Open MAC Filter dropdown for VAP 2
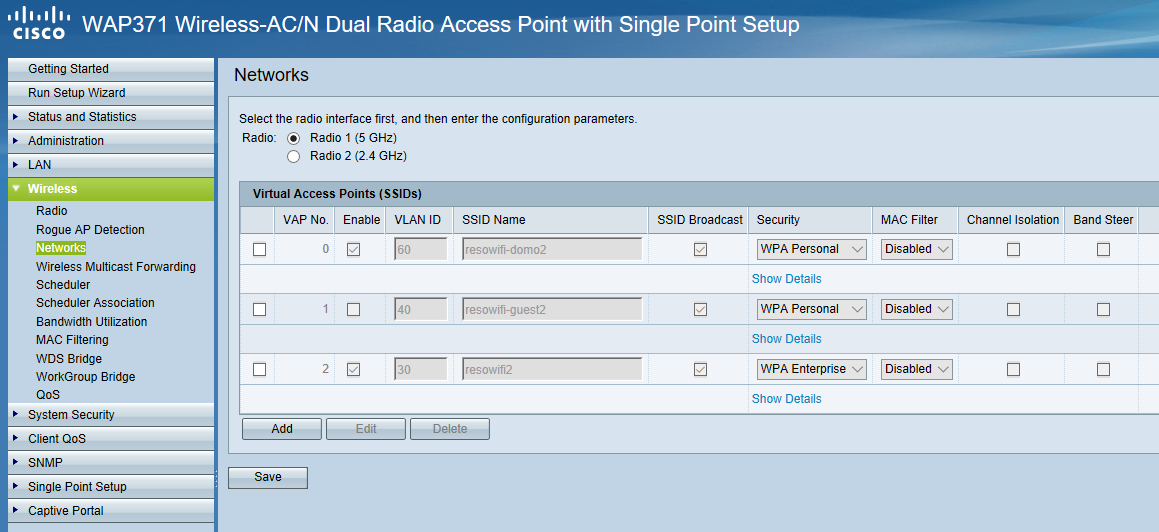This screenshot has height=532, width=1159. click(x=917, y=369)
